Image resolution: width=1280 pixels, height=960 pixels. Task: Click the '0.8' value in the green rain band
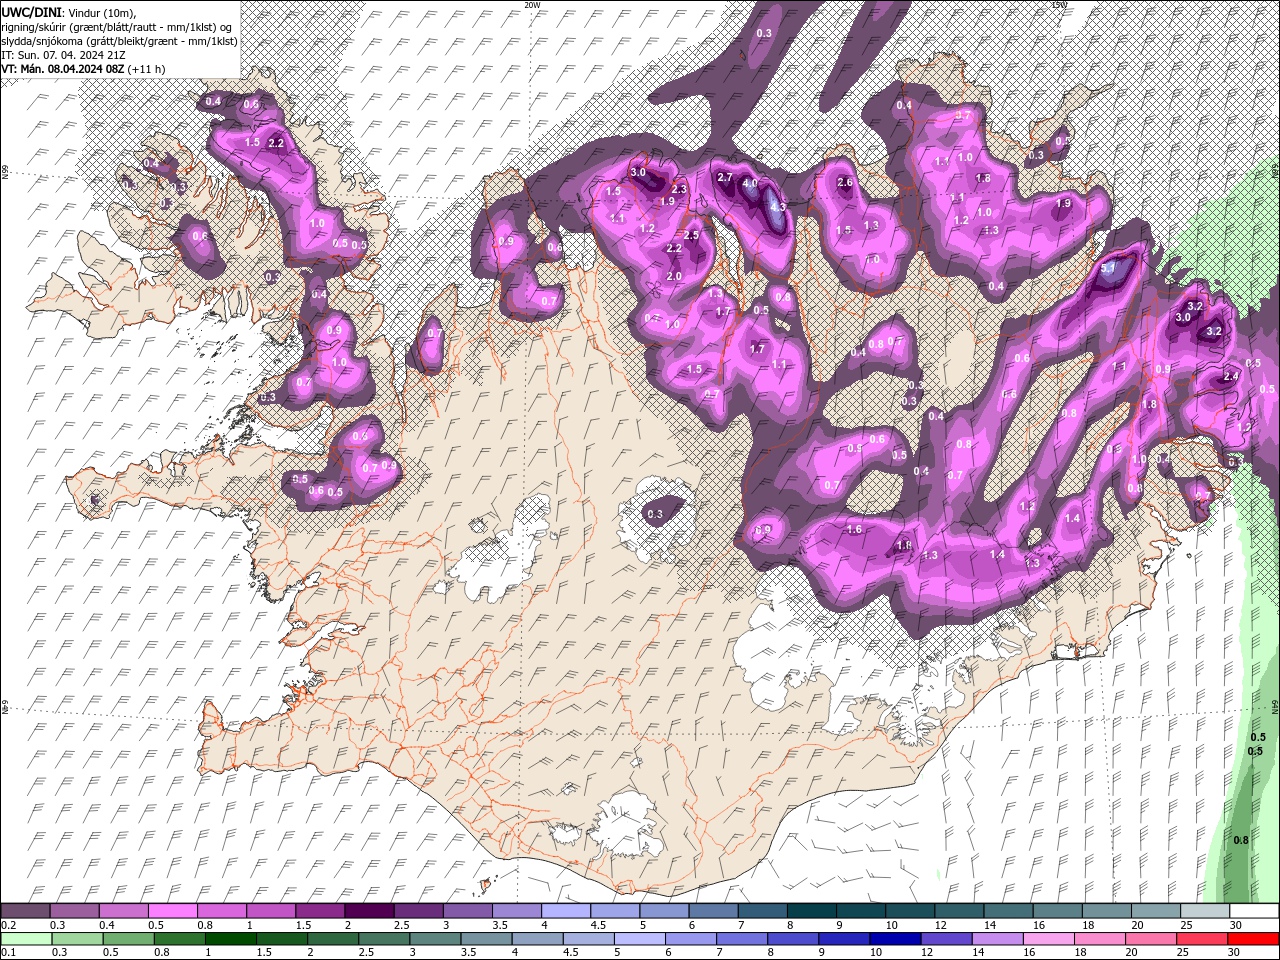pyautogui.click(x=1241, y=840)
